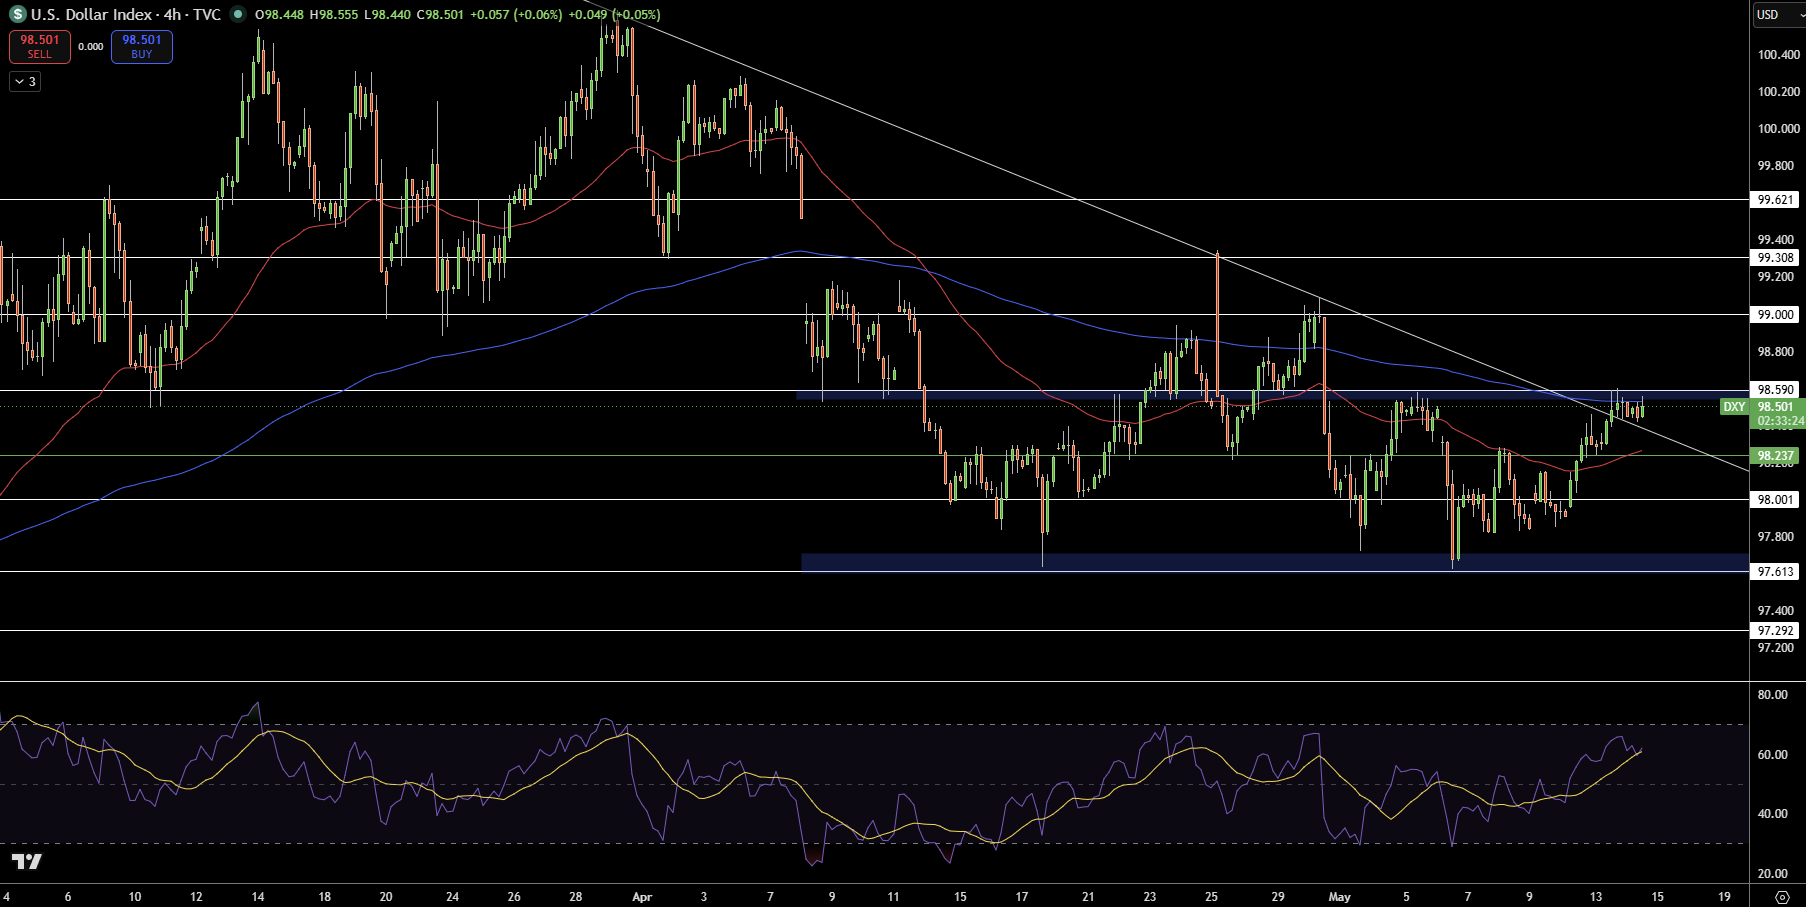Click the Apr label on time axis
1806x907 pixels.
coord(642,897)
